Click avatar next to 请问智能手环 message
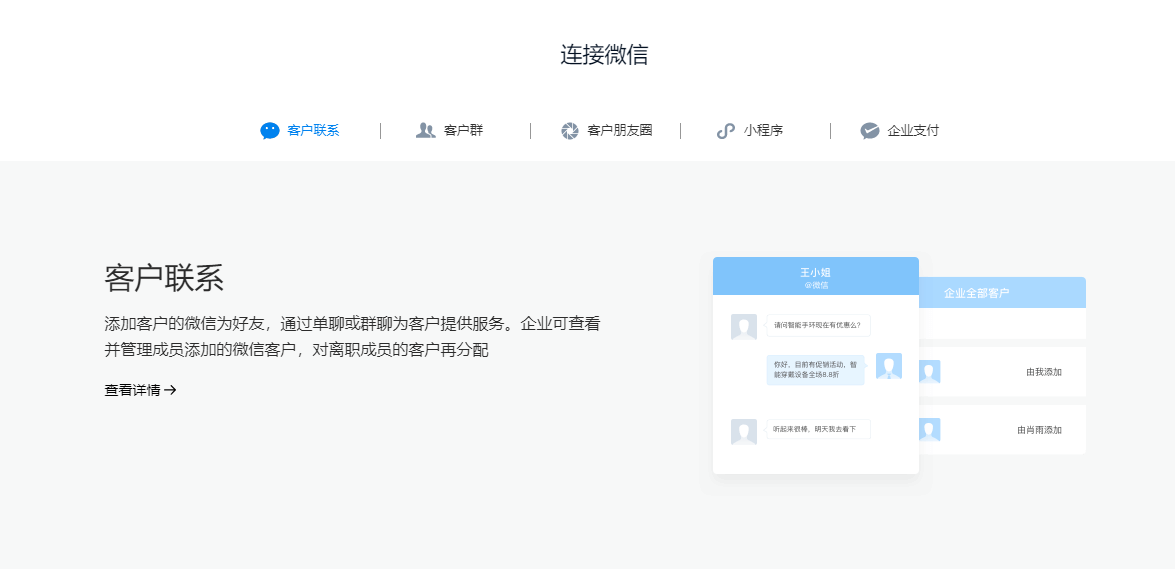The width and height of the screenshot is (1175, 572). pos(743,327)
